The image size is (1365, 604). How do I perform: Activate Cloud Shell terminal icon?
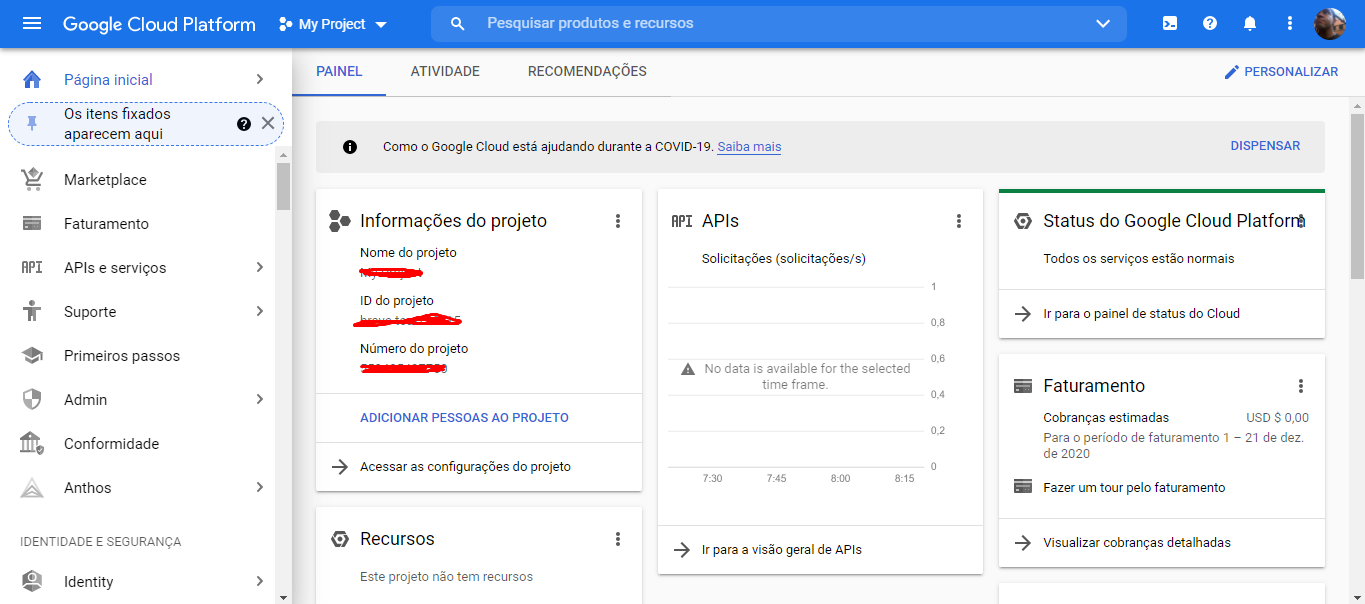[x=1170, y=23]
